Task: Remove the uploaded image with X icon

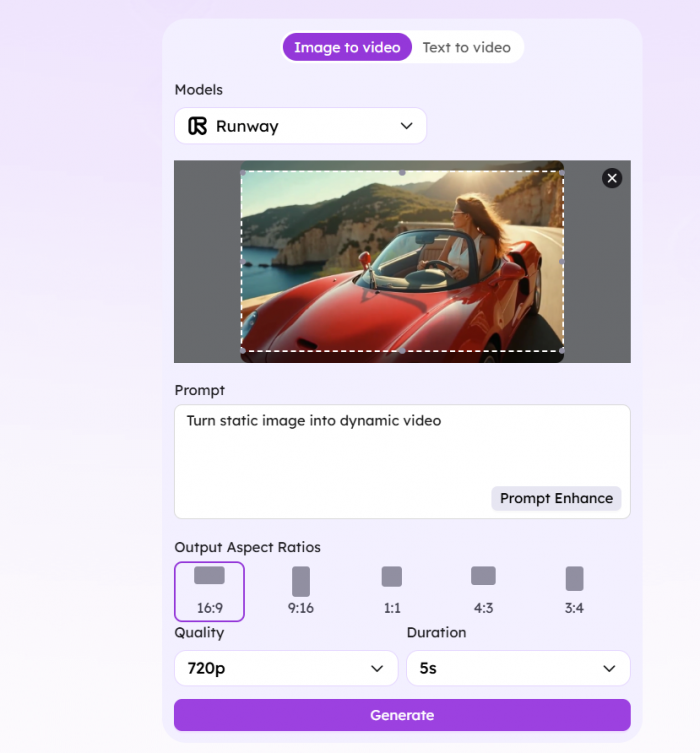Action: tap(612, 178)
